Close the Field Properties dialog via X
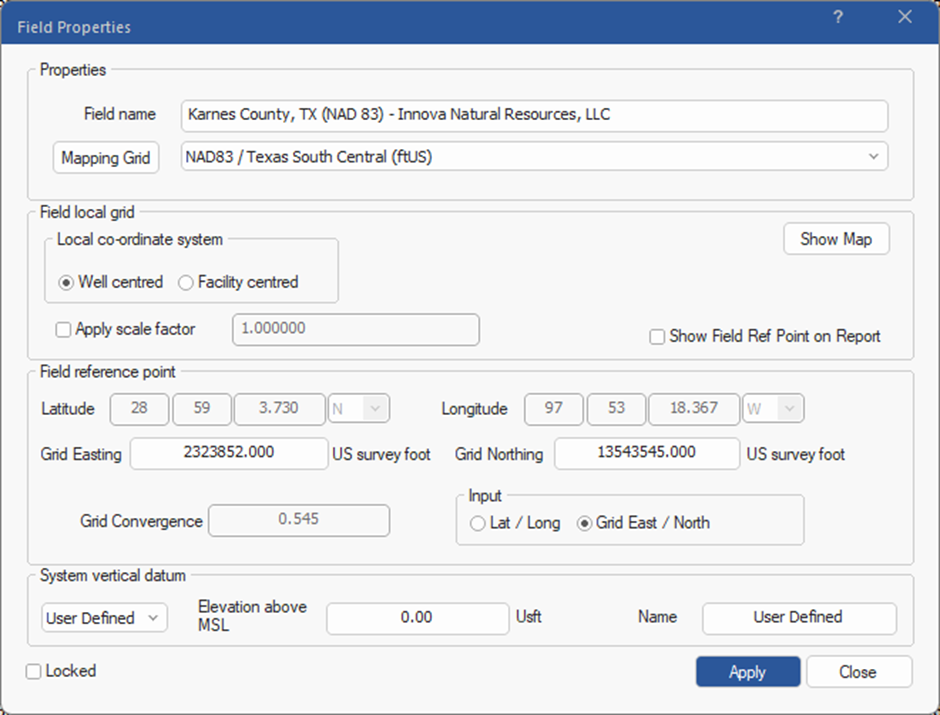 click(x=905, y=17)
